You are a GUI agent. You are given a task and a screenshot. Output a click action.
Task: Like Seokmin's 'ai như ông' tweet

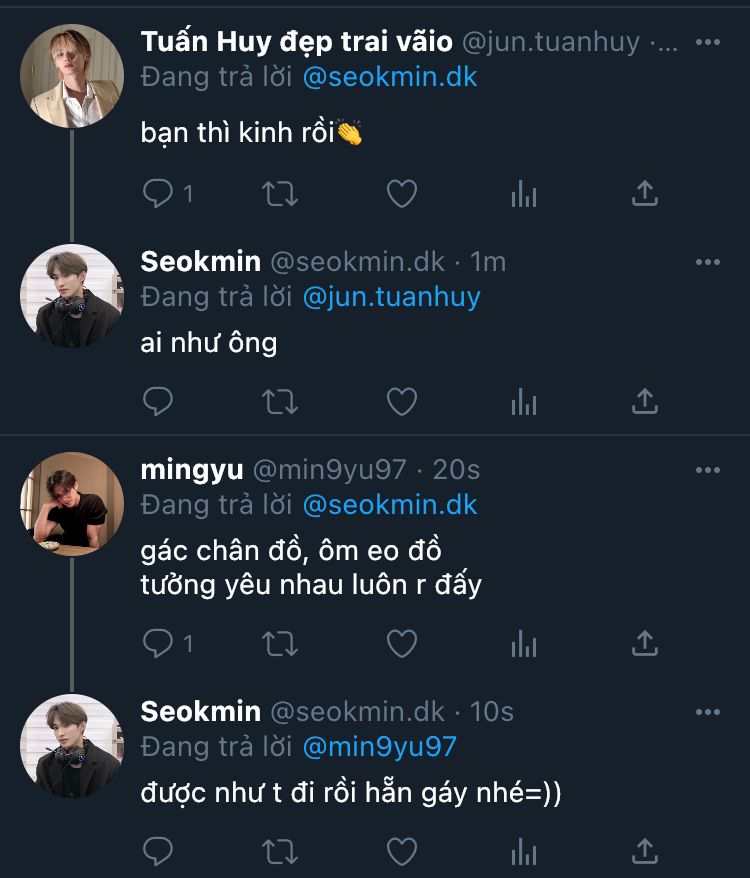(x=401, y=401)
